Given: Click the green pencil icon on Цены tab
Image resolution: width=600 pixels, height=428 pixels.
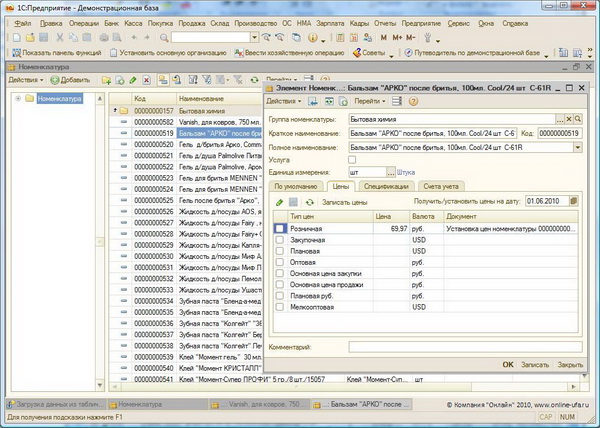Looking at the screenshot, I should [x=279, y=202].
